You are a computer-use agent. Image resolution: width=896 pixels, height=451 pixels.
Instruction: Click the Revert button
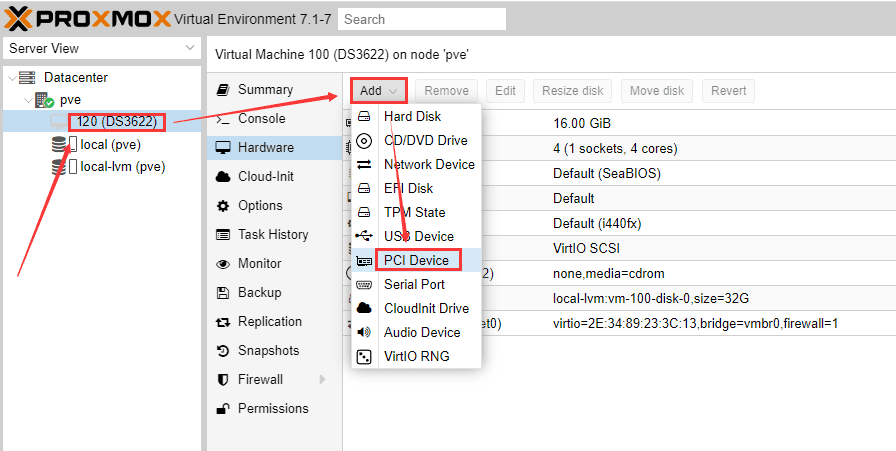point(729,91)
